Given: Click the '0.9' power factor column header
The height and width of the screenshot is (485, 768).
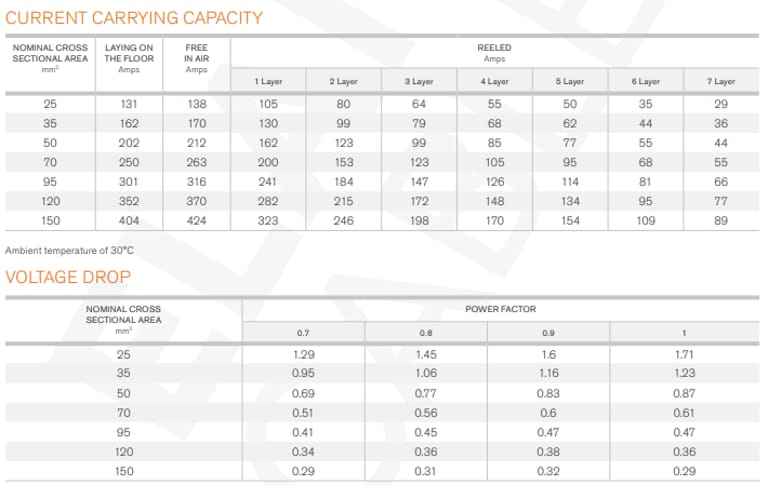Looking at the screenshot, I should point(548,332).
